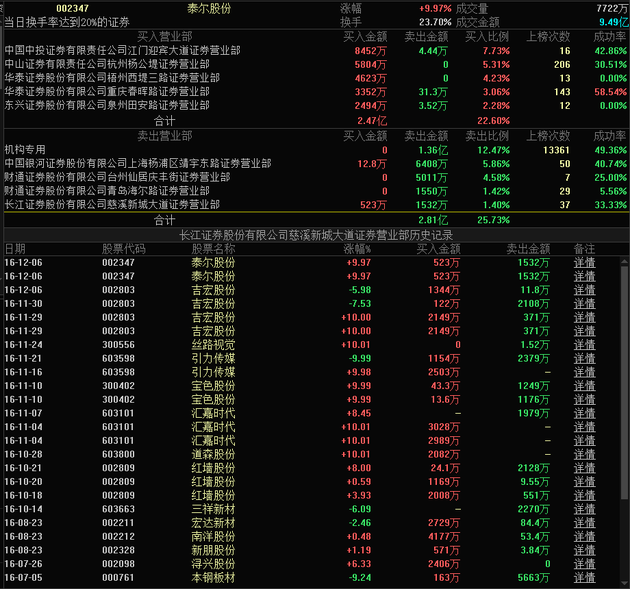Open 详情 link for 丝路视觉 row
This screenshot has height=589, width=630.
point(584,343)
